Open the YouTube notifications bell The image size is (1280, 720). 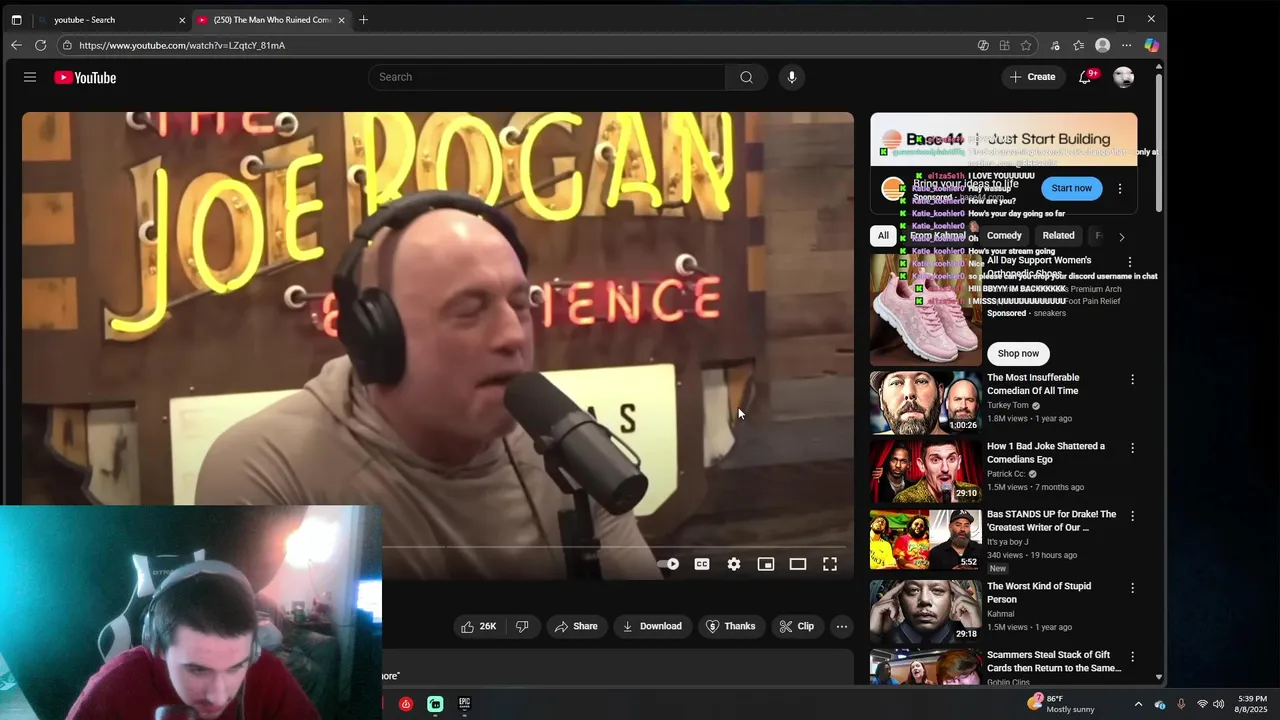(1085, 77)
